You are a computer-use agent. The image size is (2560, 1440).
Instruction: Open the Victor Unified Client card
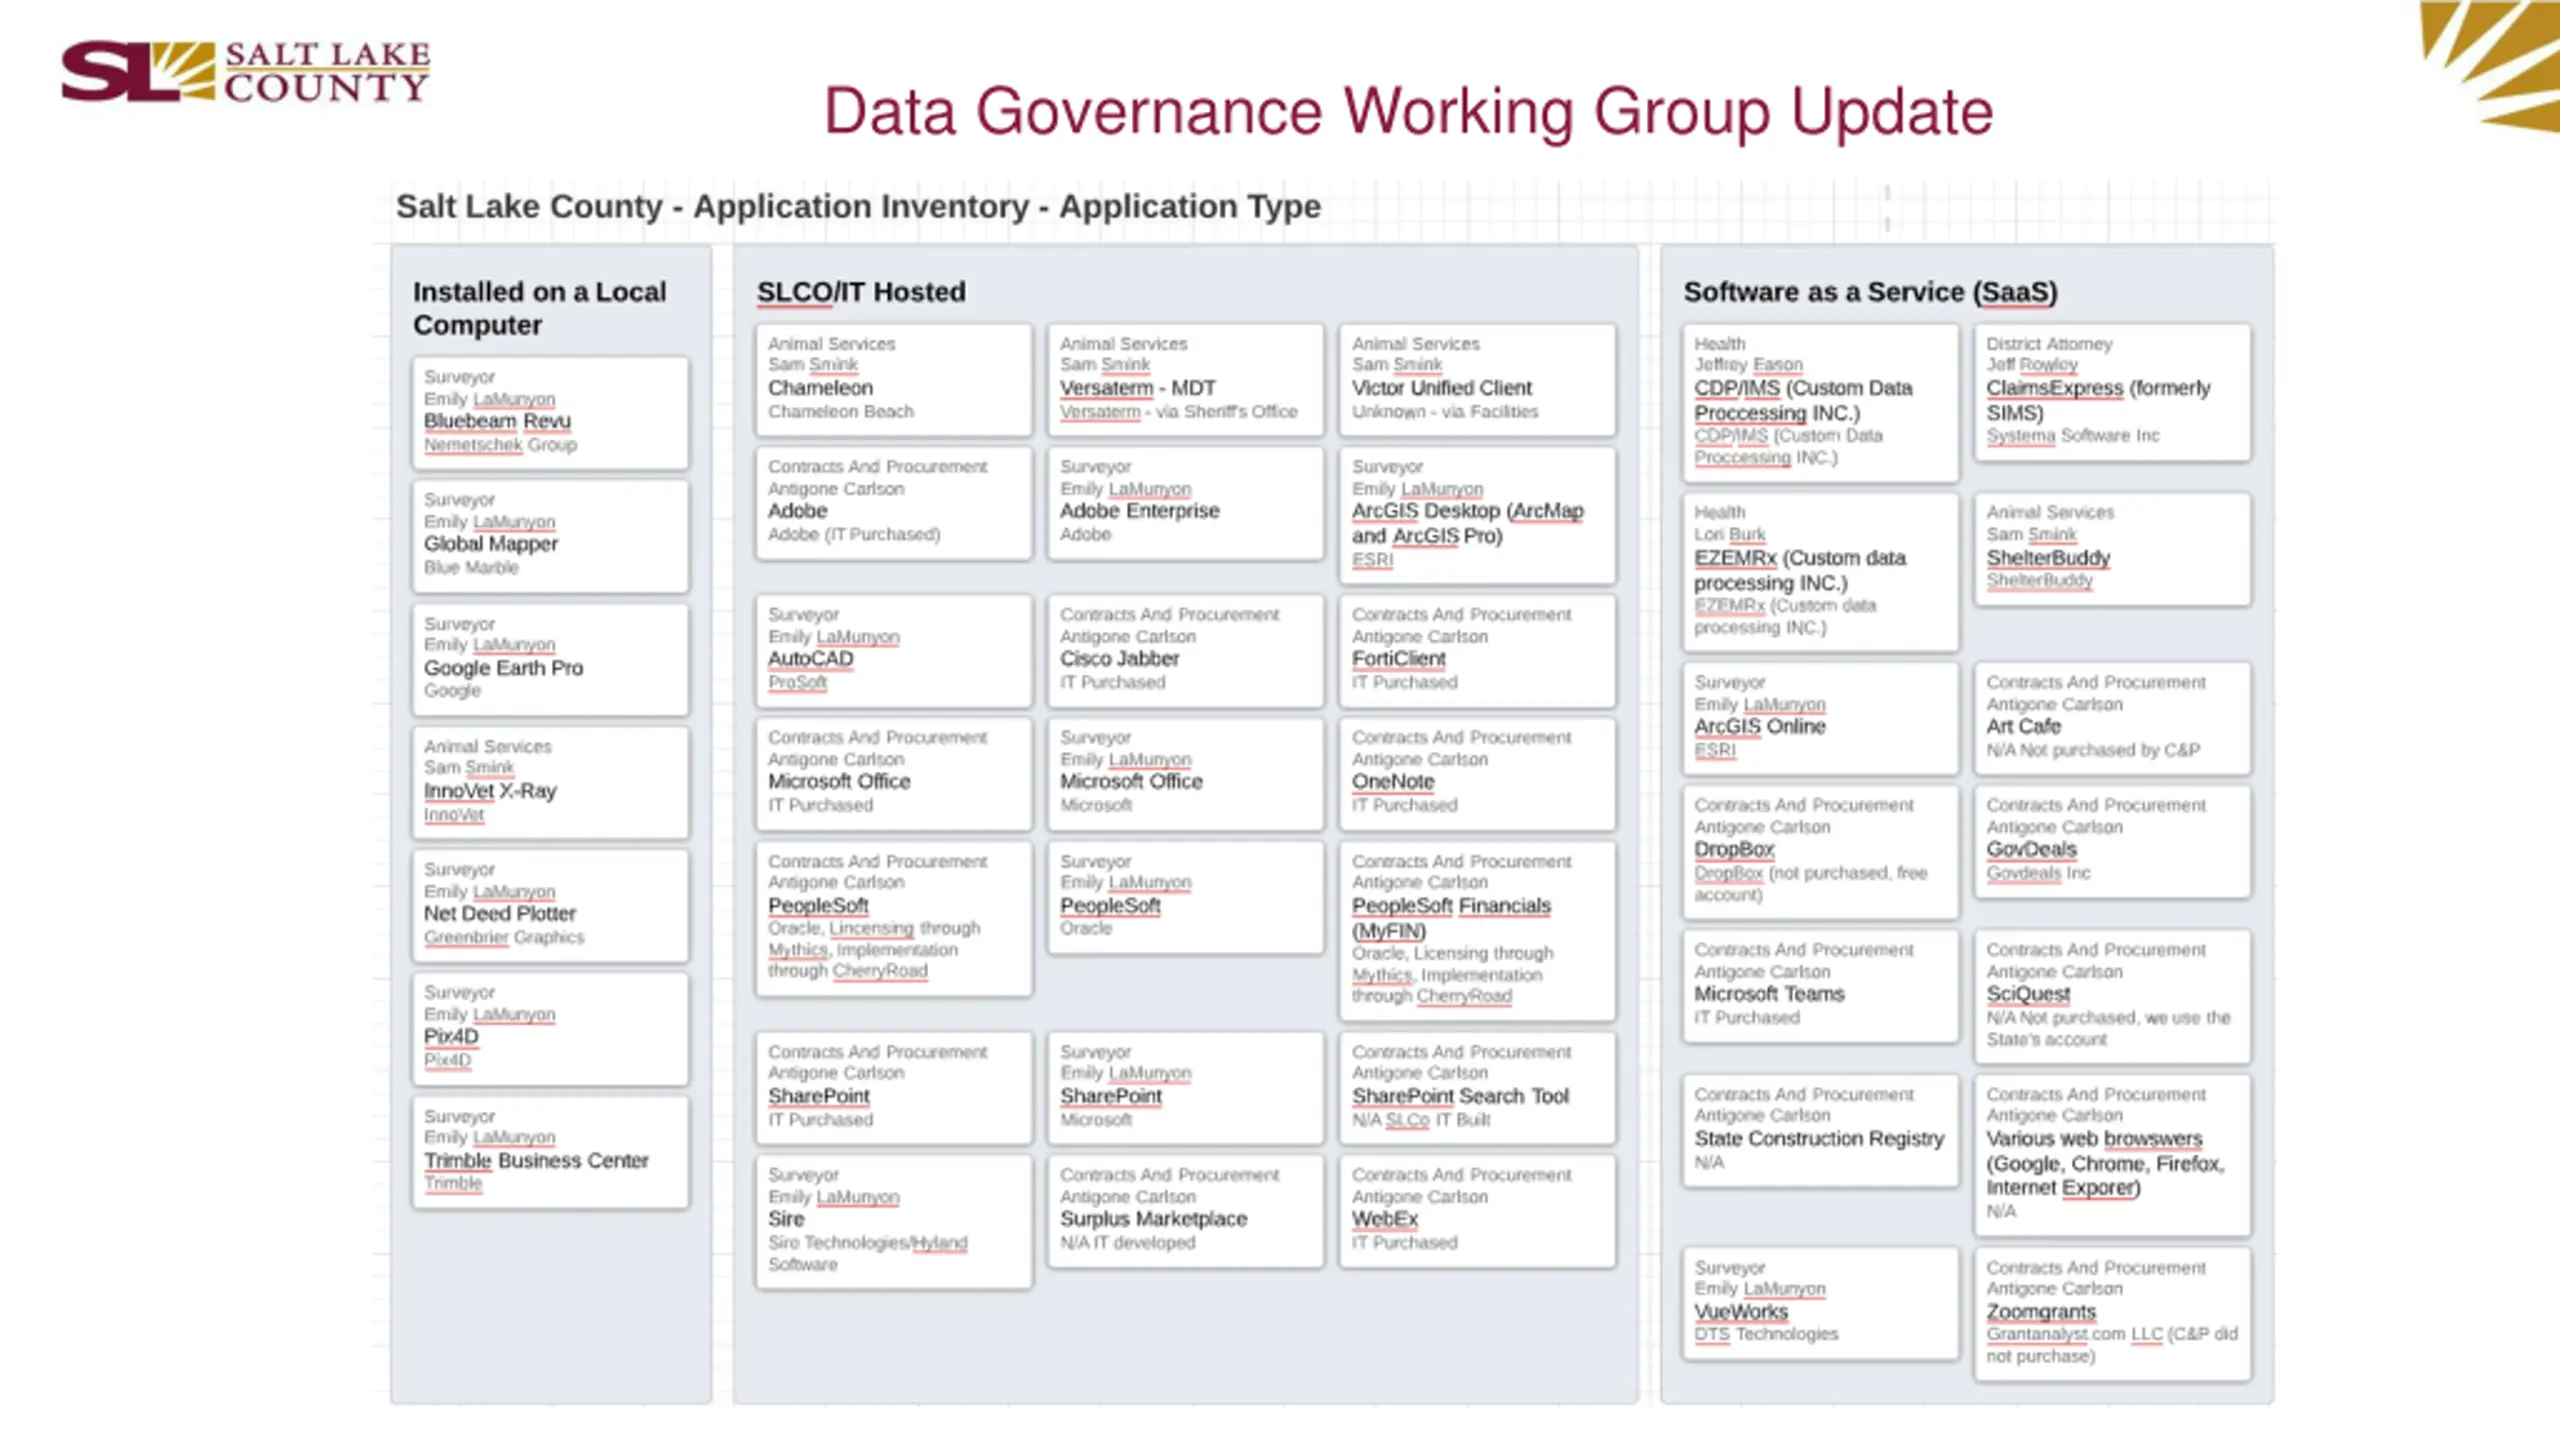[x=1477, y=379]
